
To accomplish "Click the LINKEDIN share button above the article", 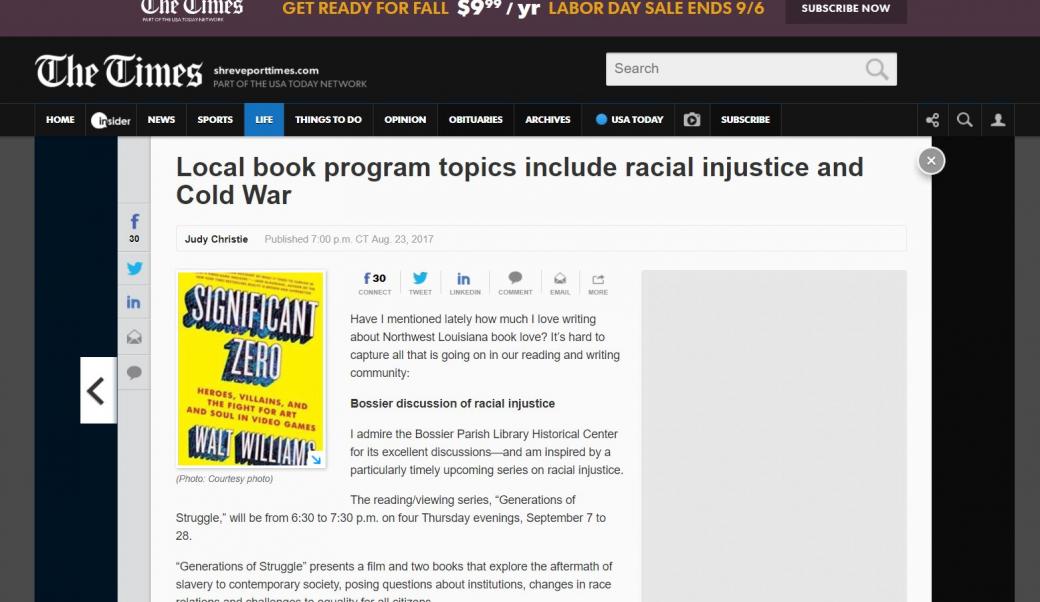I will coord(464,283).
